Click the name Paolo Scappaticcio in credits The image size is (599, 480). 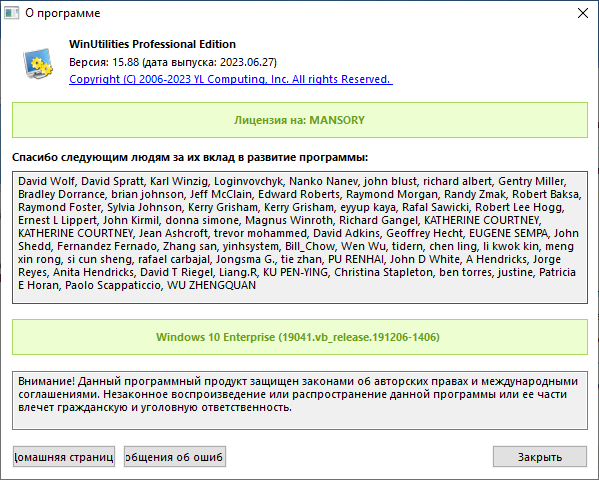[x=113, y=285]
